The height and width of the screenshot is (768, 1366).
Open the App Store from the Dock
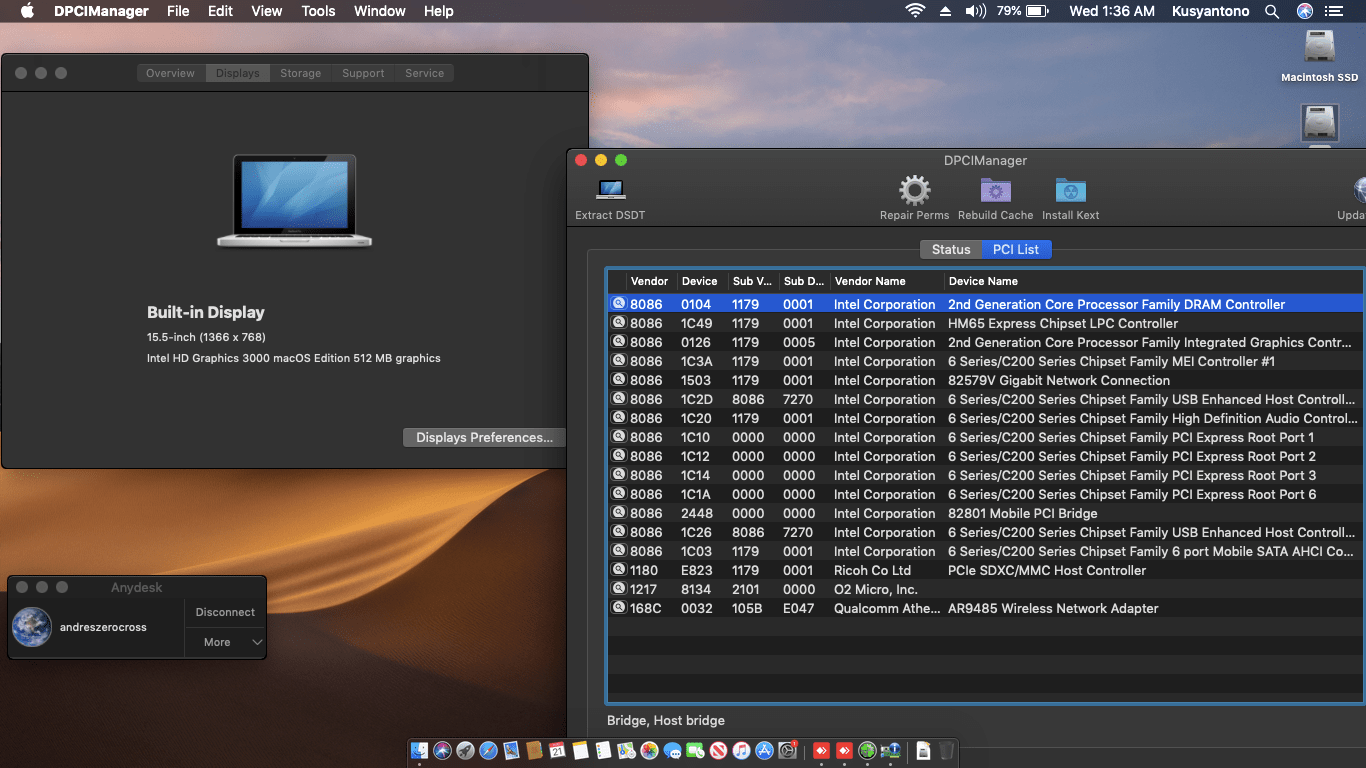(x=764, y=750)
